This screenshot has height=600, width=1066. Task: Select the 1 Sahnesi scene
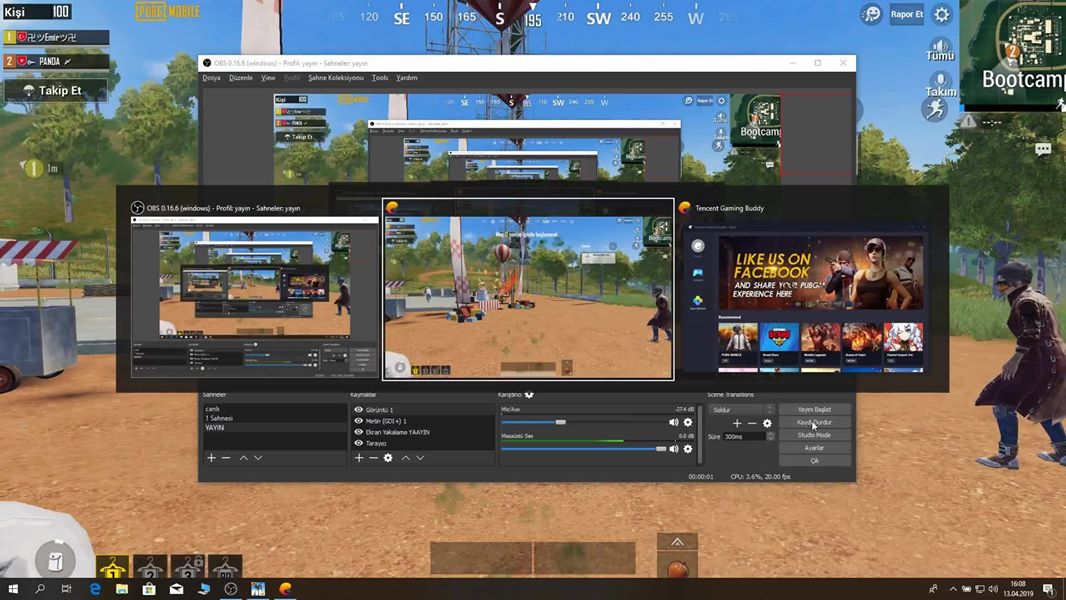point(275,418)
